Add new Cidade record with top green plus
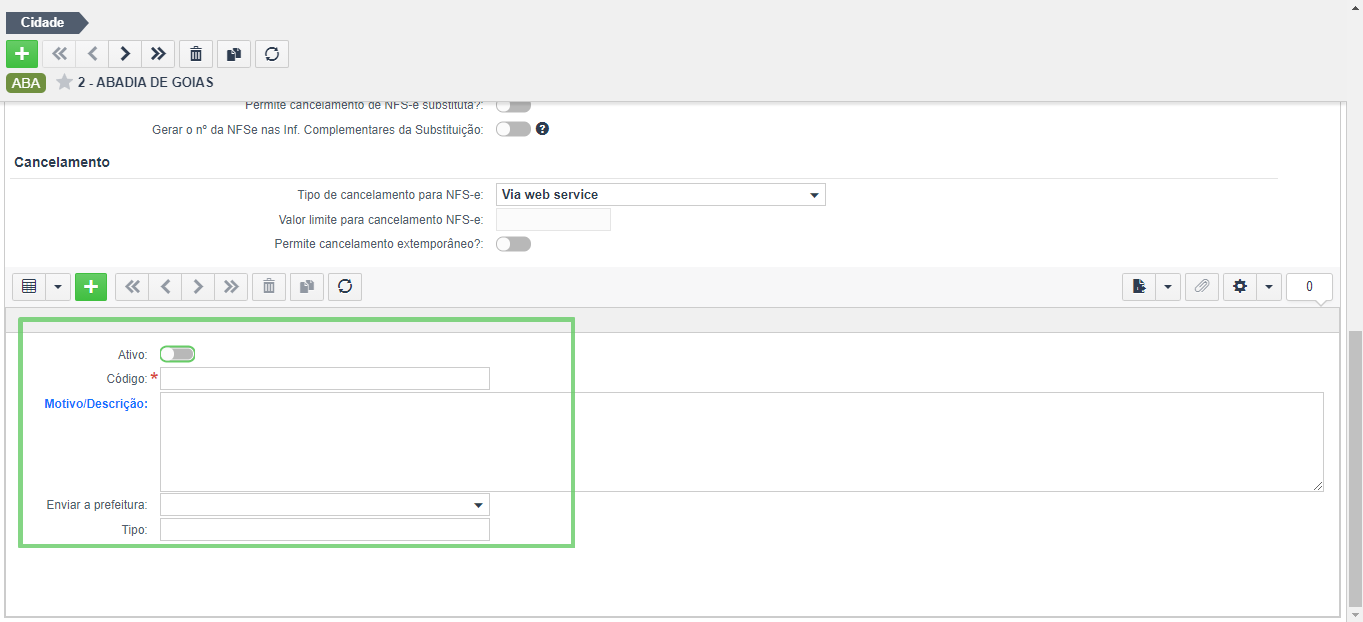 pos(22,54)
